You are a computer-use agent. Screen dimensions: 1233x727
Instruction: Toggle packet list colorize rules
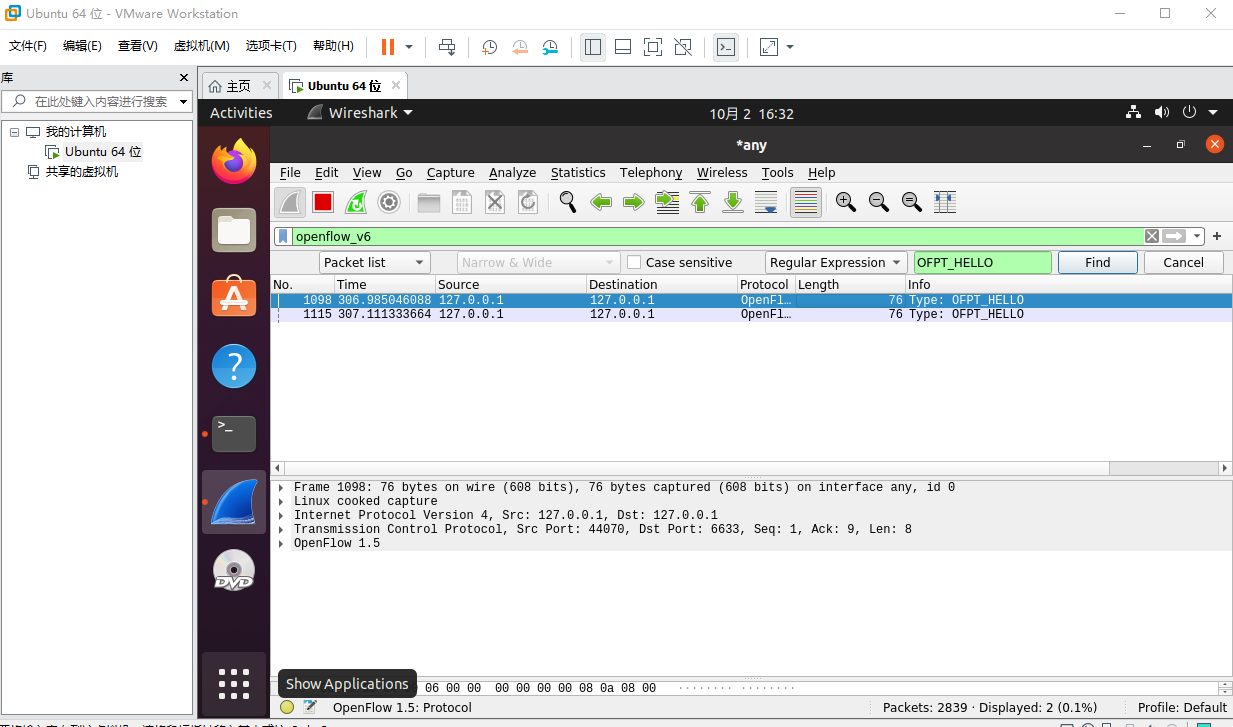805,202
